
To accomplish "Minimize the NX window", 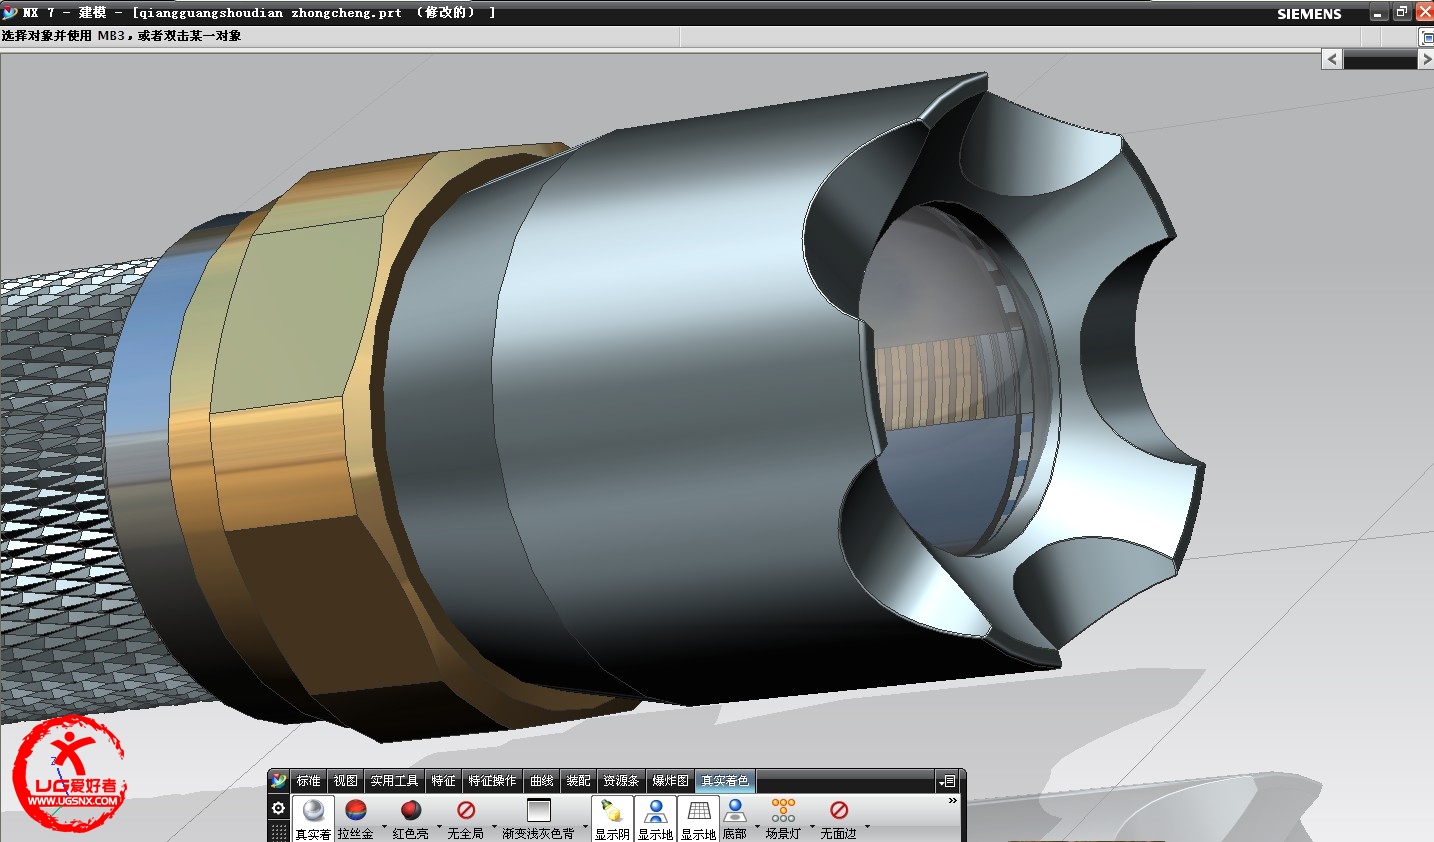I will [1379, 12].
